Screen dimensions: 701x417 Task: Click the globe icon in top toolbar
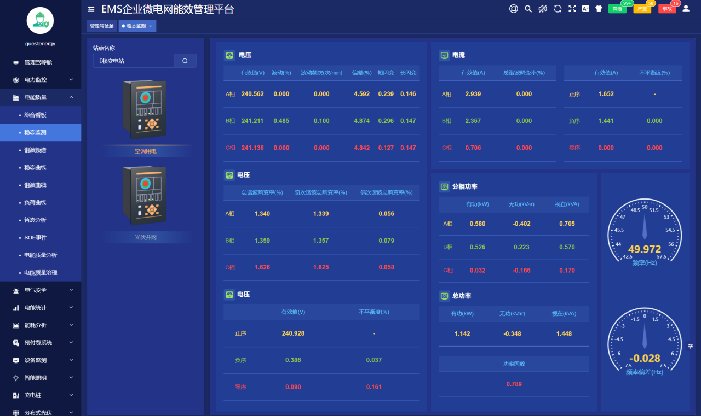(x=513, y=9)
